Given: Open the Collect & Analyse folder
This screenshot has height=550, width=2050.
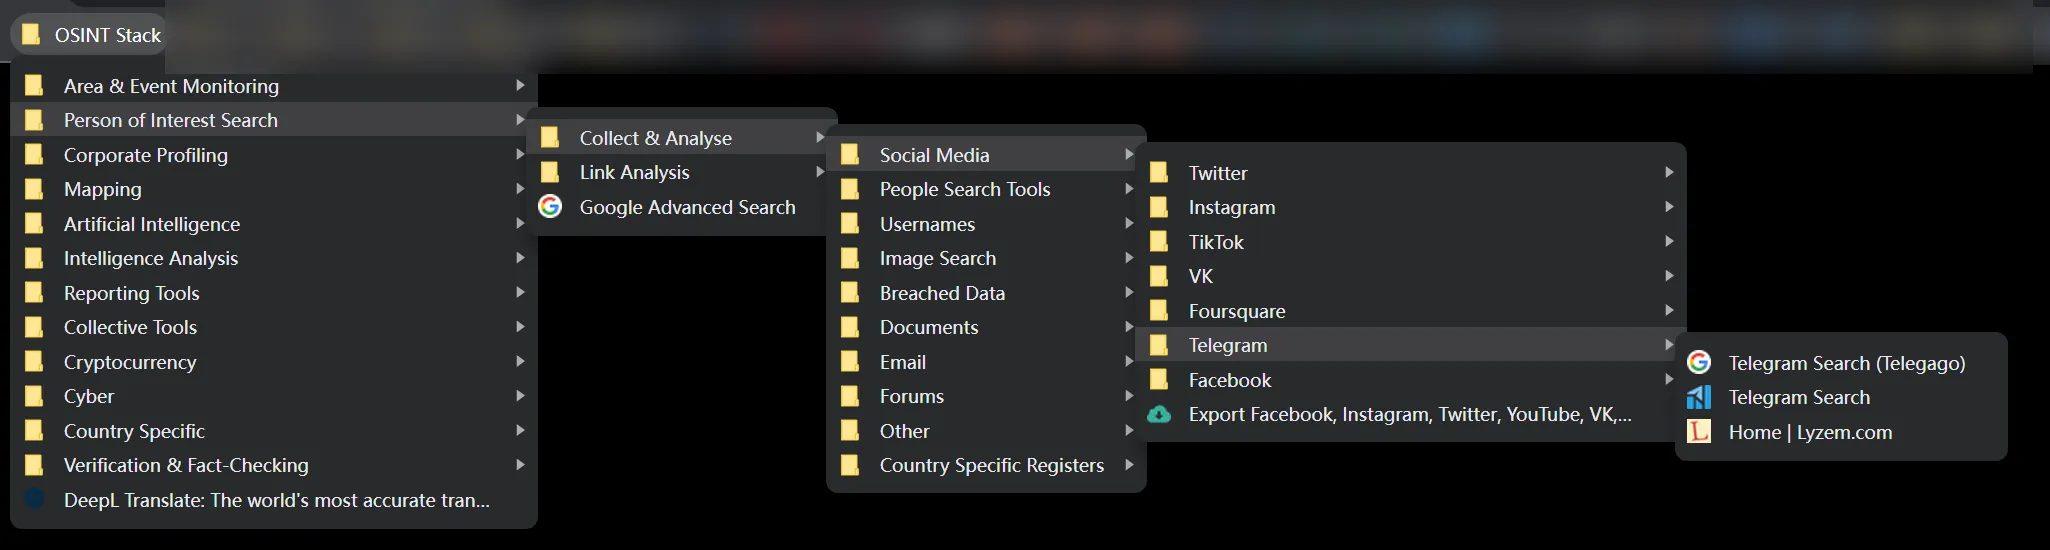Looking at the screenshot, I should point(682,138).
